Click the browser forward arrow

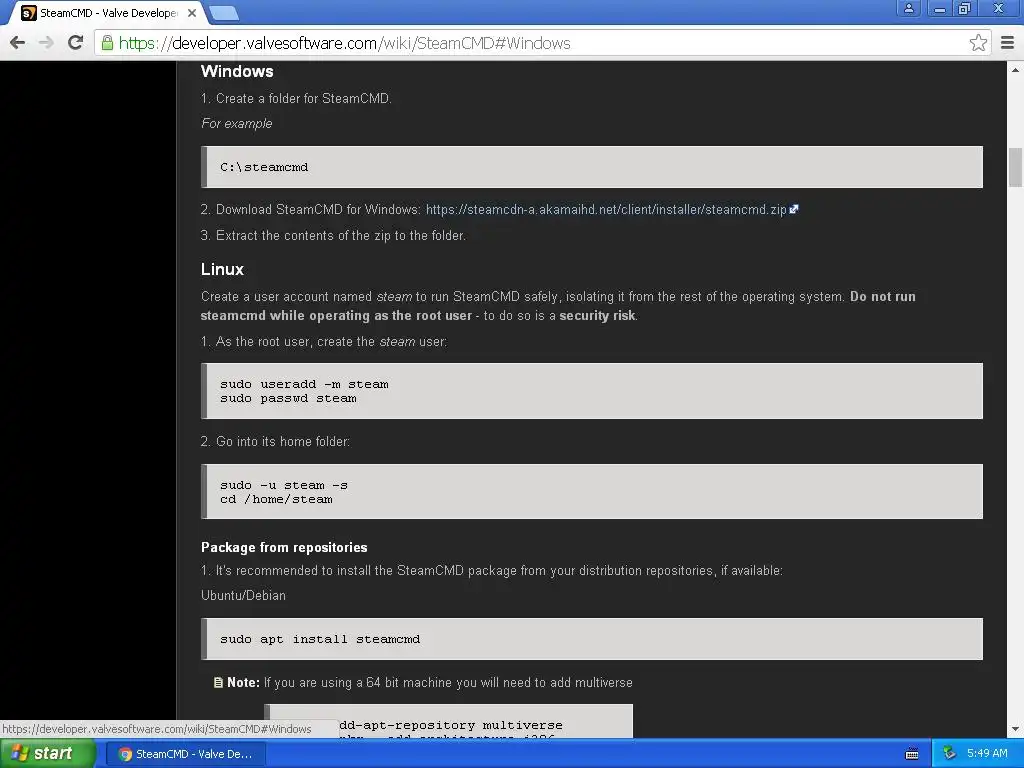[46, 43]
